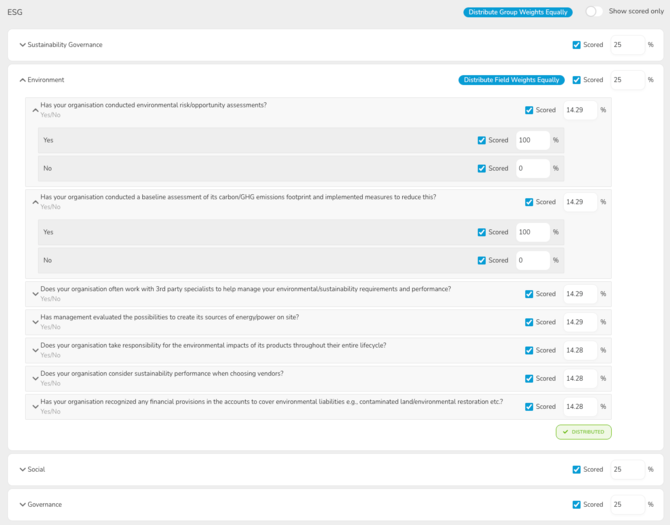Uncheck Scored for Sustainability Governance

point(576,45)
